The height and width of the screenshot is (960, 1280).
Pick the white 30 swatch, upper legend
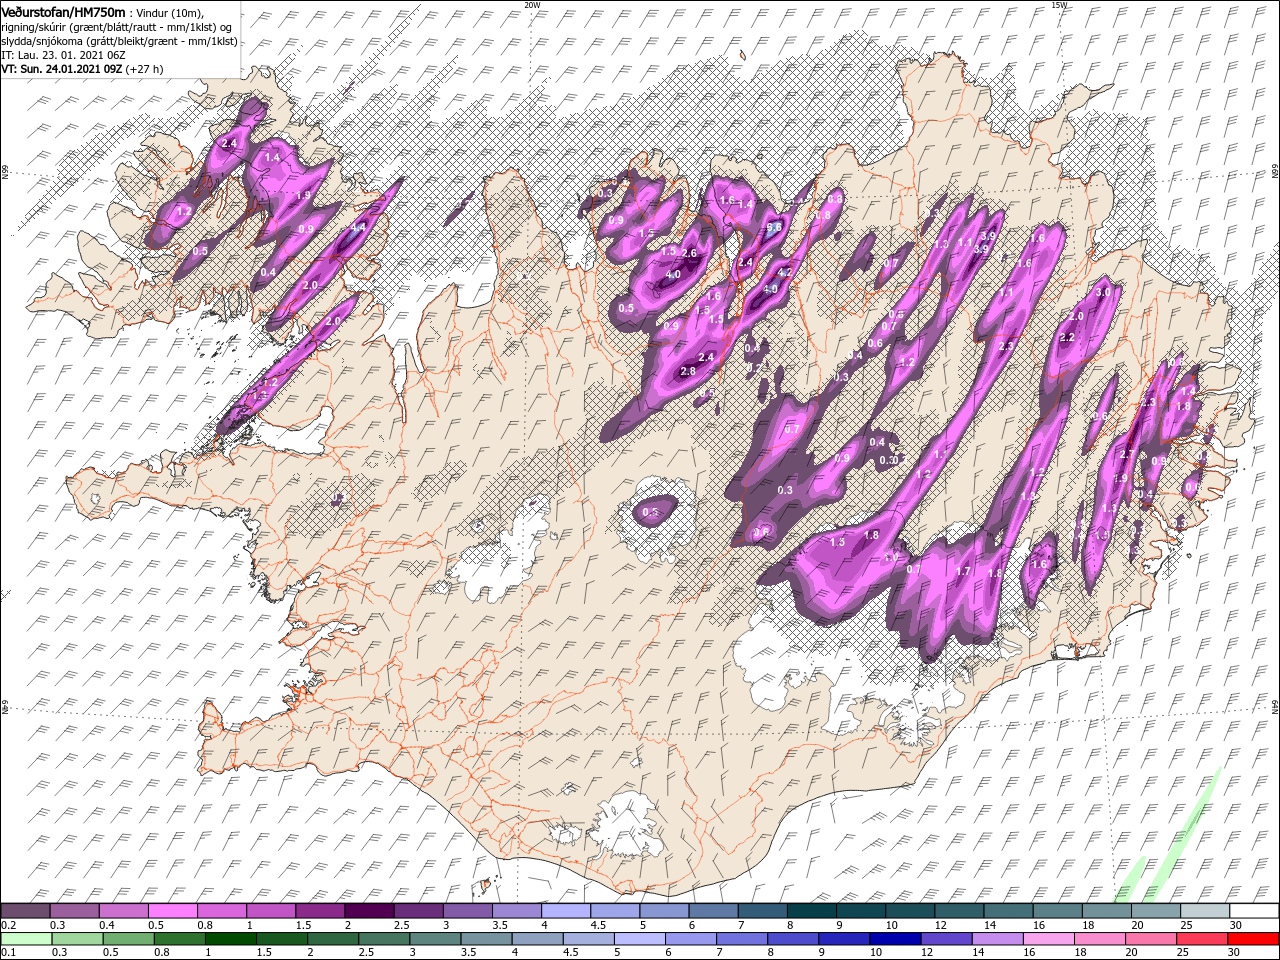click(1254, 911)
